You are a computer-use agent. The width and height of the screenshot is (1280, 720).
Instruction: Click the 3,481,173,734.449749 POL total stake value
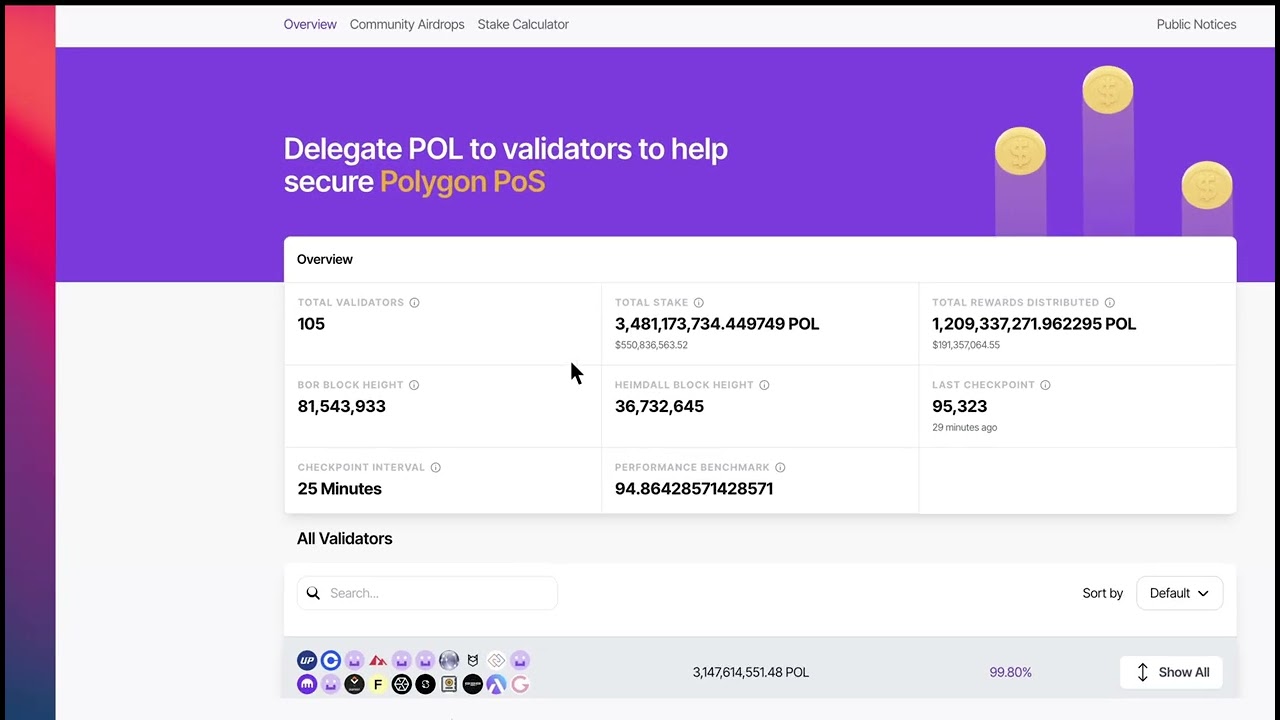coord(717,324)
